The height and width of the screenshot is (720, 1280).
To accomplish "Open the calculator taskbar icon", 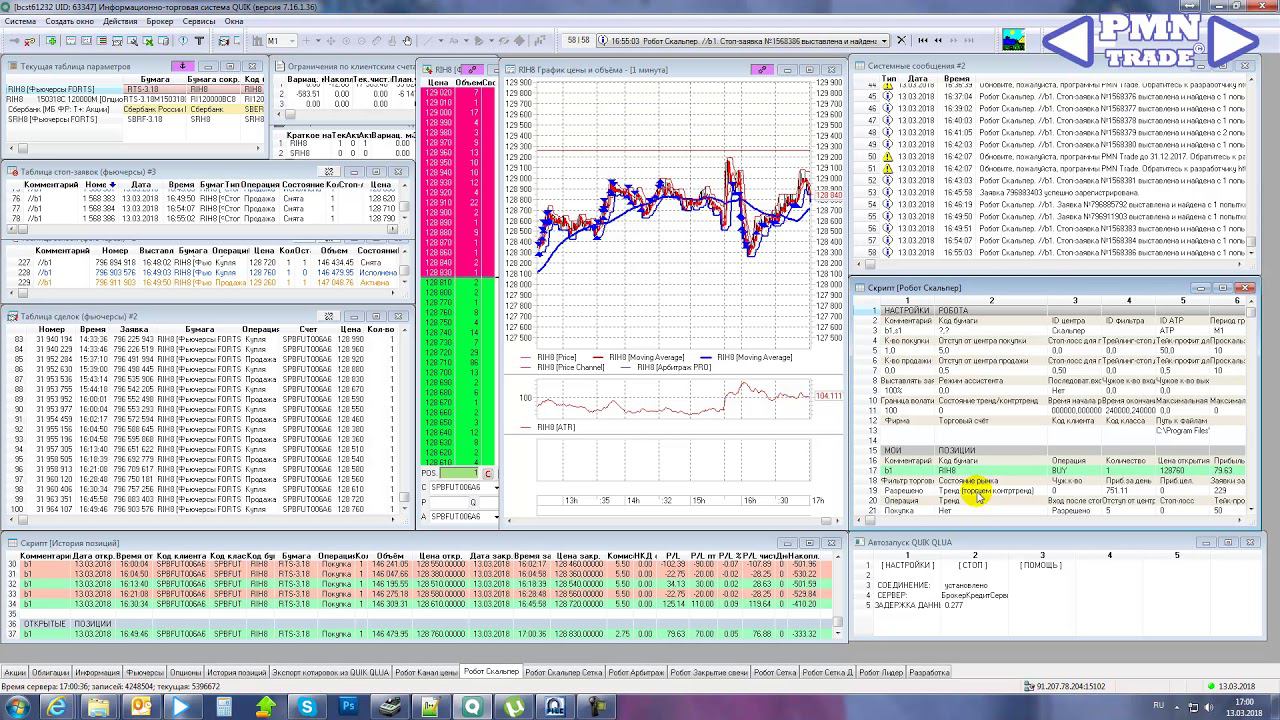I will (x=223, y=707).
